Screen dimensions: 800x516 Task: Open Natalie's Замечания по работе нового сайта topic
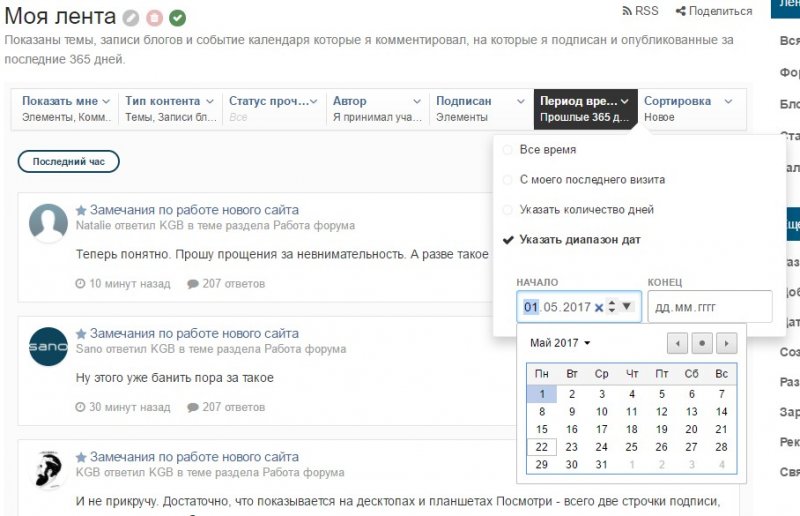(x=194, y=210)
